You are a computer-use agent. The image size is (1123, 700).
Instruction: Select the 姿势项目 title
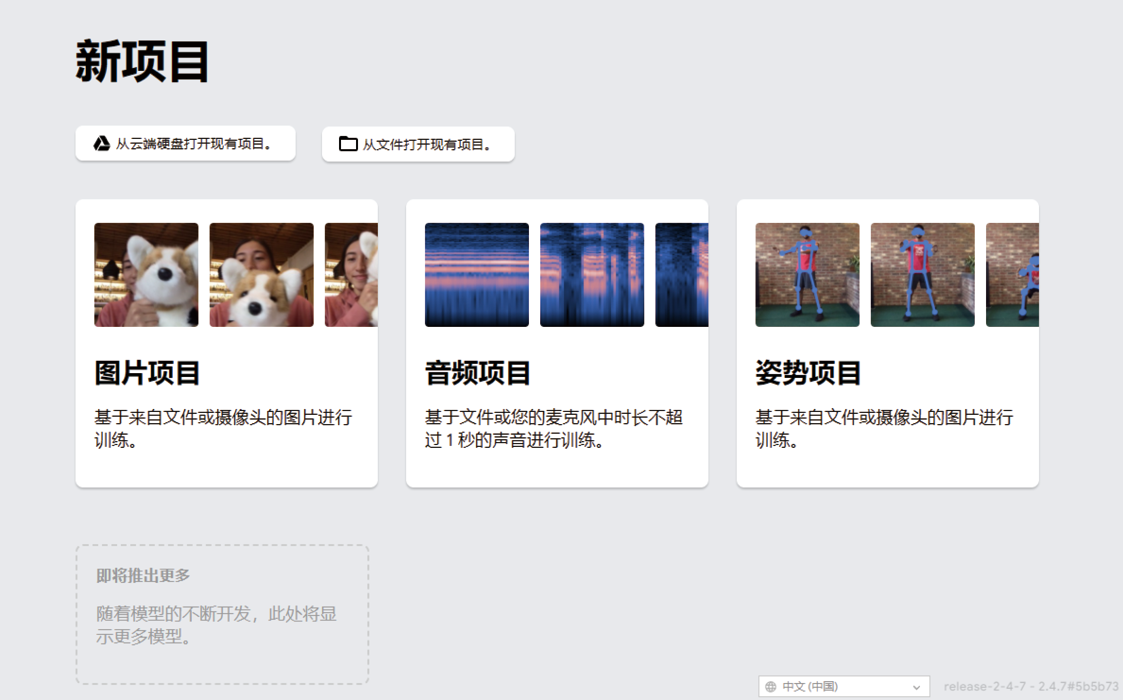point(808,373)
